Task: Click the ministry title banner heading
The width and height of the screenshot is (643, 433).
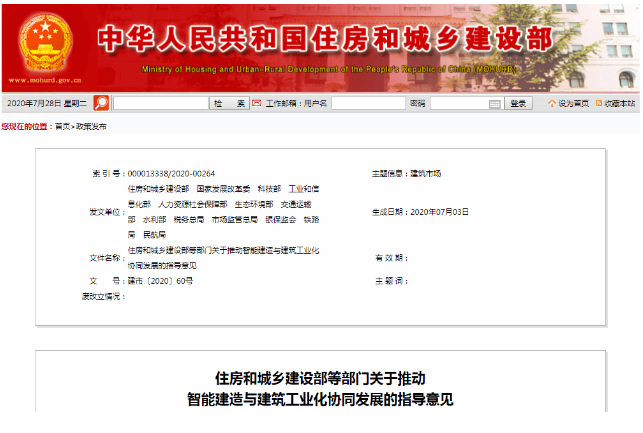Action: pyautogui.click(x=325, y=39)
